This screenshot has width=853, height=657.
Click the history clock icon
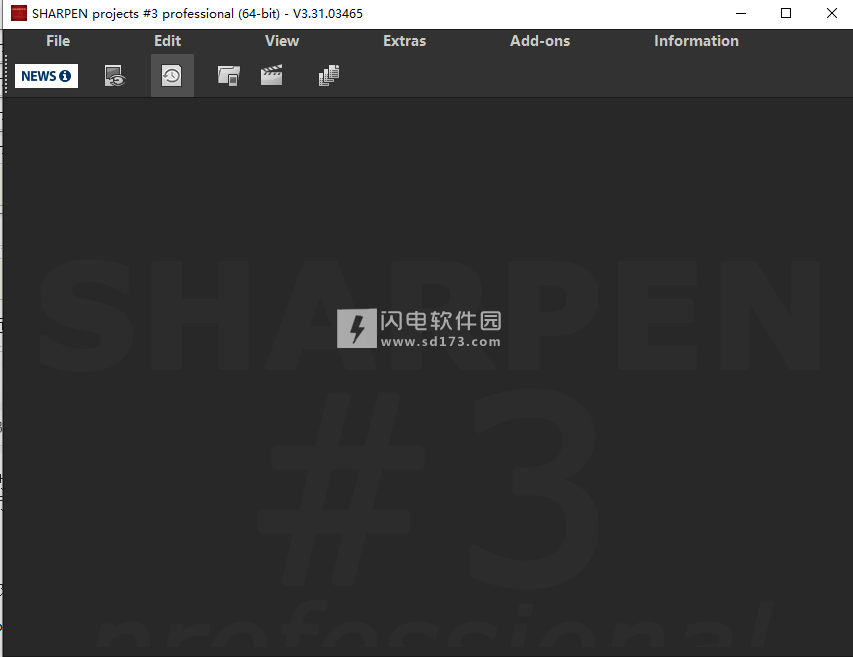[172, 76]
